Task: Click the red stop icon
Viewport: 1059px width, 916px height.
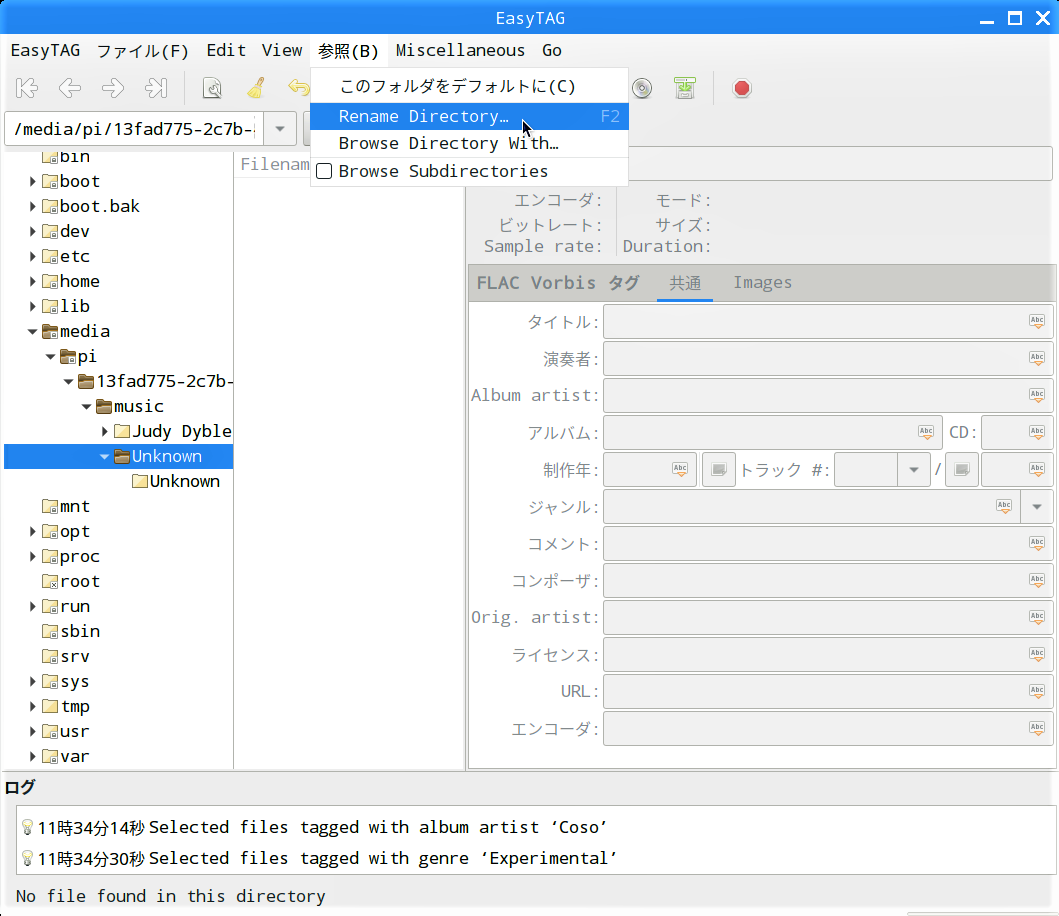Action: [x=742, y=88]
